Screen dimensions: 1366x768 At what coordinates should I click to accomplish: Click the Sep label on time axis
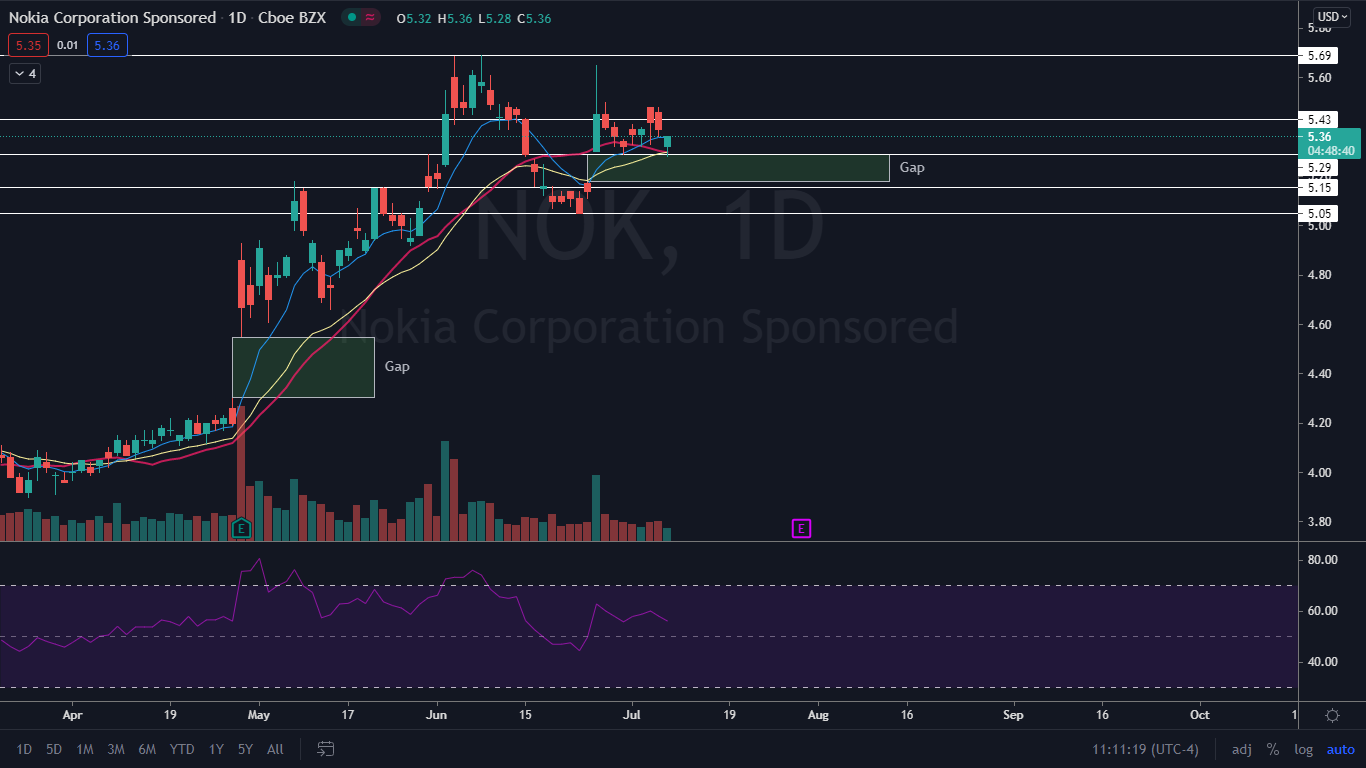pos(1013,715)
